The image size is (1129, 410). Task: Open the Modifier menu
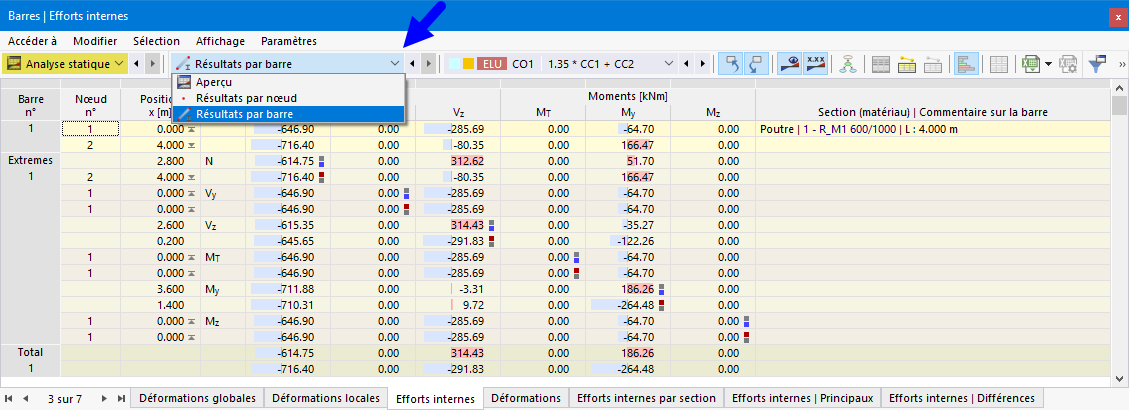coord(95,41)
